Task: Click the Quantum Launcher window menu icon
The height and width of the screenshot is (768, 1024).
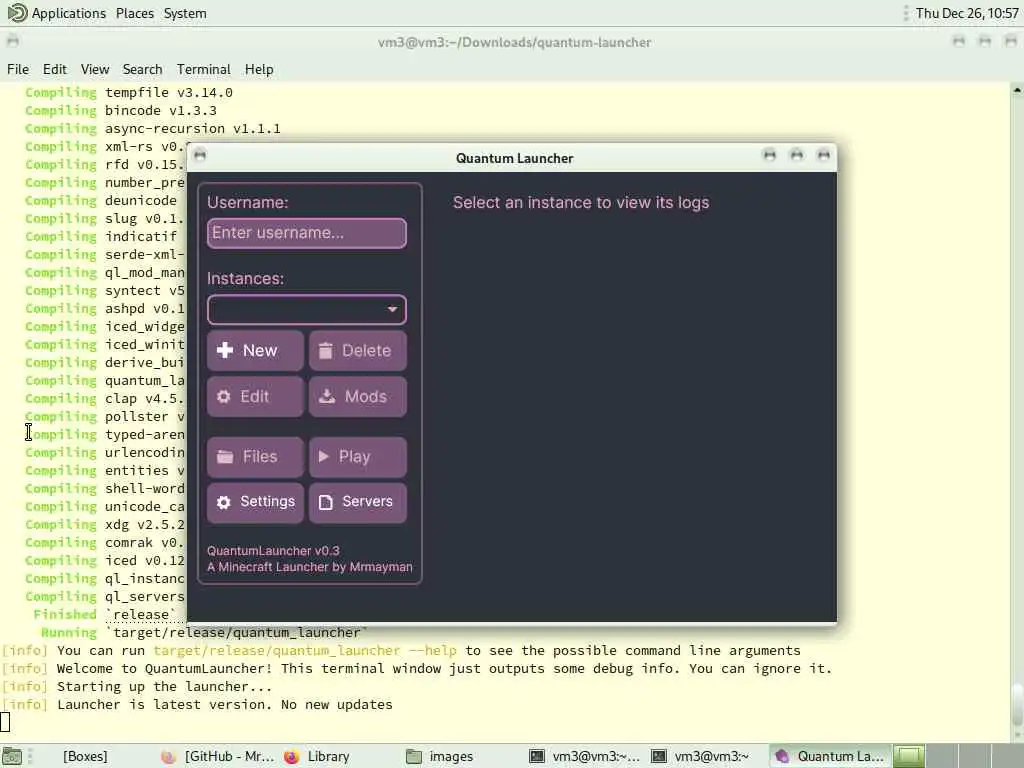Action: point(200,155)
